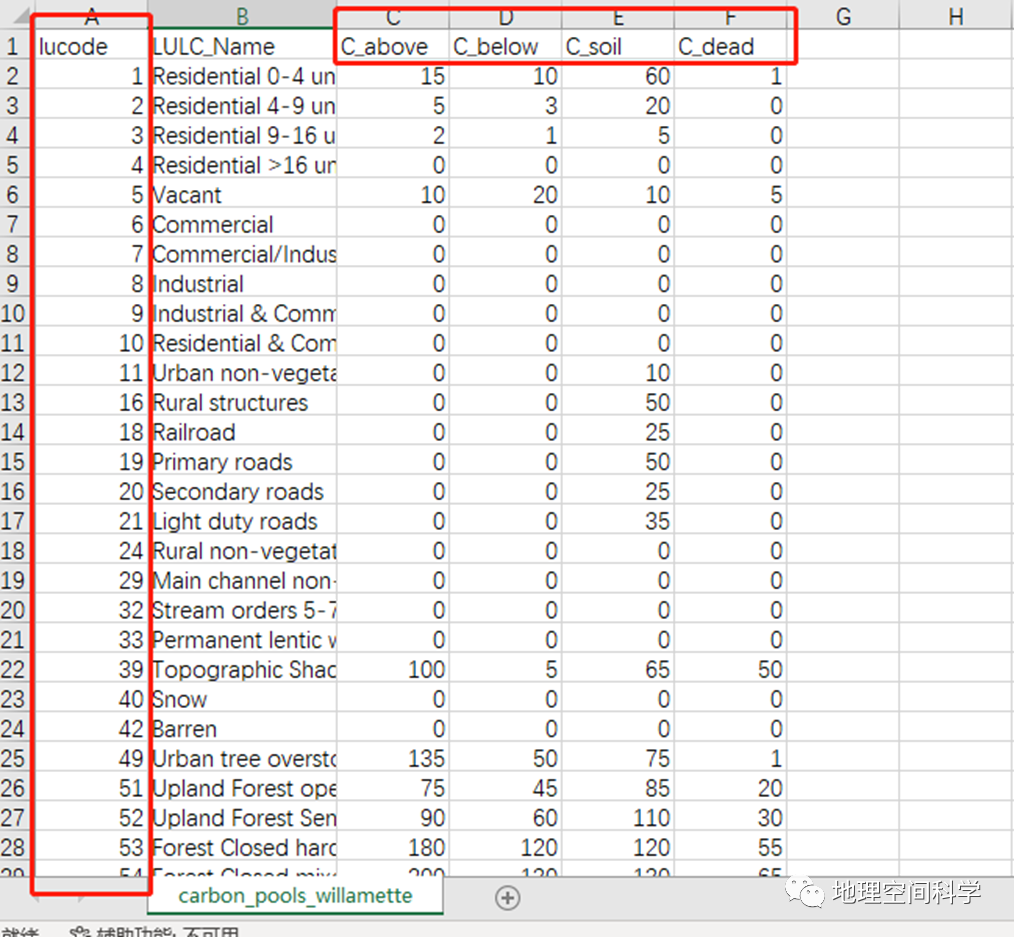Select the Railroad cell
Screen dimensions: 1014x937
click(x=243, y=432)
